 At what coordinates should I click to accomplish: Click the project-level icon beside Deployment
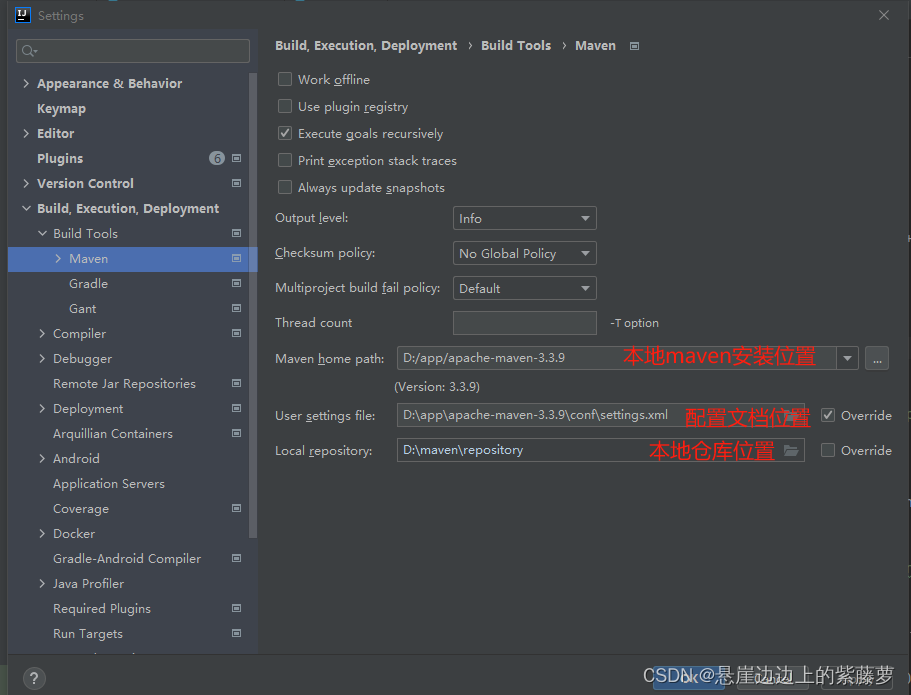tap(236, 408)
